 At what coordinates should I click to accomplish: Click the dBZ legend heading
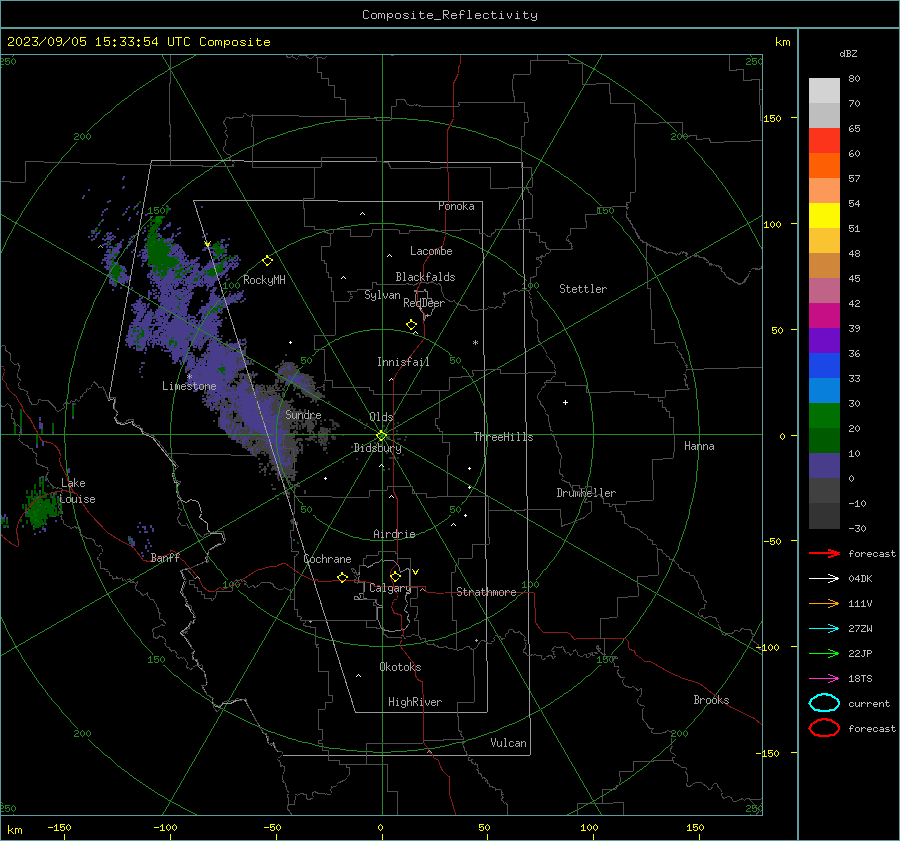tap(848, 53)
